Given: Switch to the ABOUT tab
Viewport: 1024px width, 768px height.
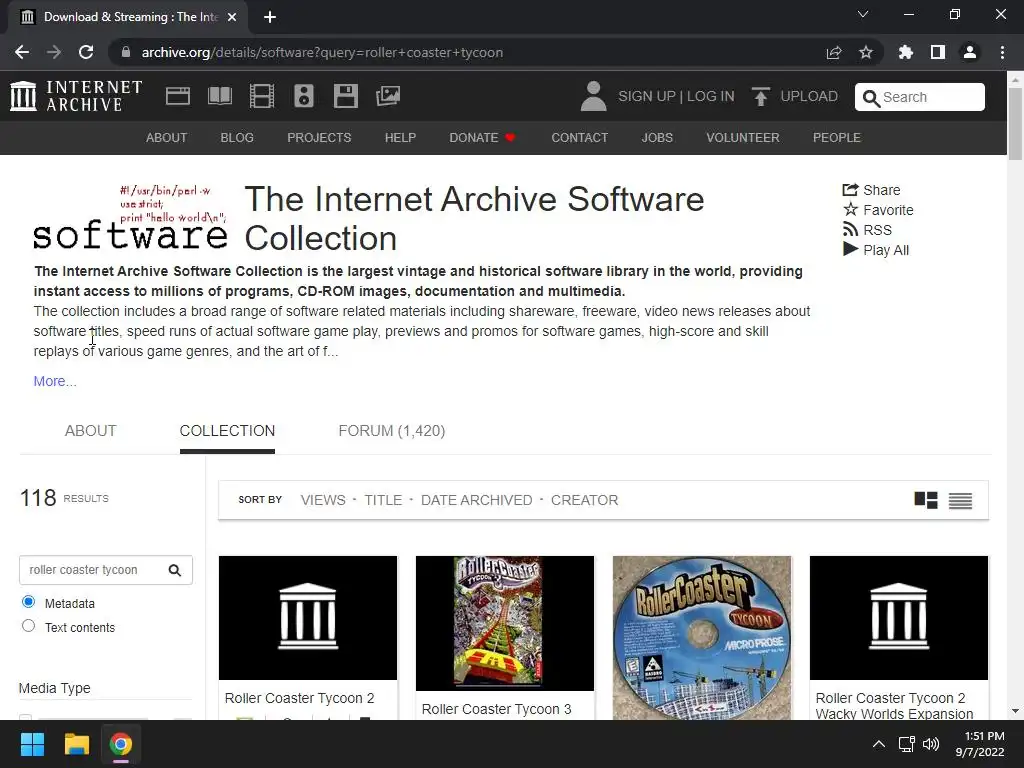Looking at the screenshot, I should pyautogui.click(x=90, y=431).
